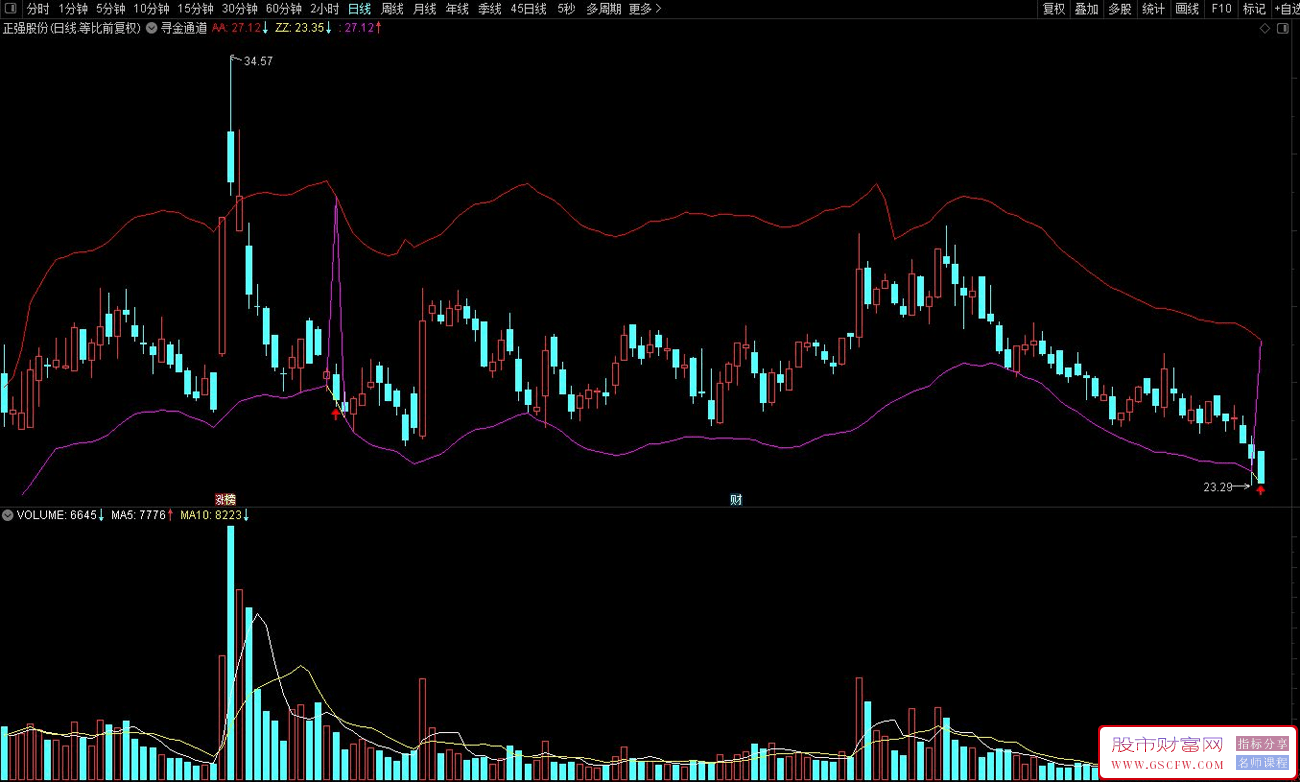This screenshot has width=1300, height=782.
Task: Click the 叠加 overlay button
Action: coord(1087,9)
